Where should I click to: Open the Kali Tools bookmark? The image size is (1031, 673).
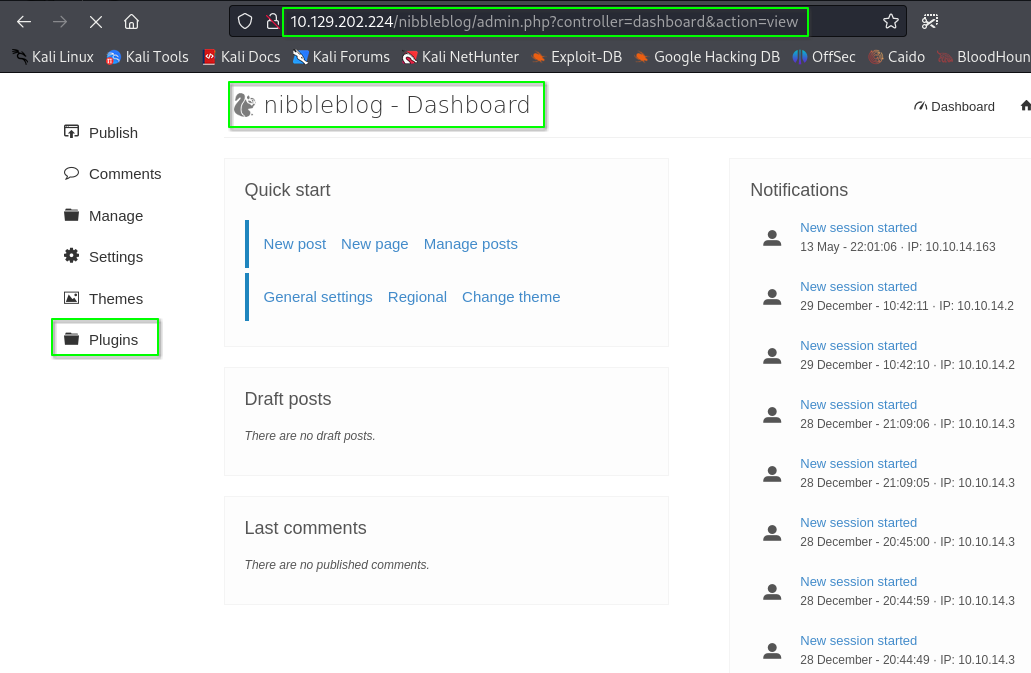(x=147, y=57)
